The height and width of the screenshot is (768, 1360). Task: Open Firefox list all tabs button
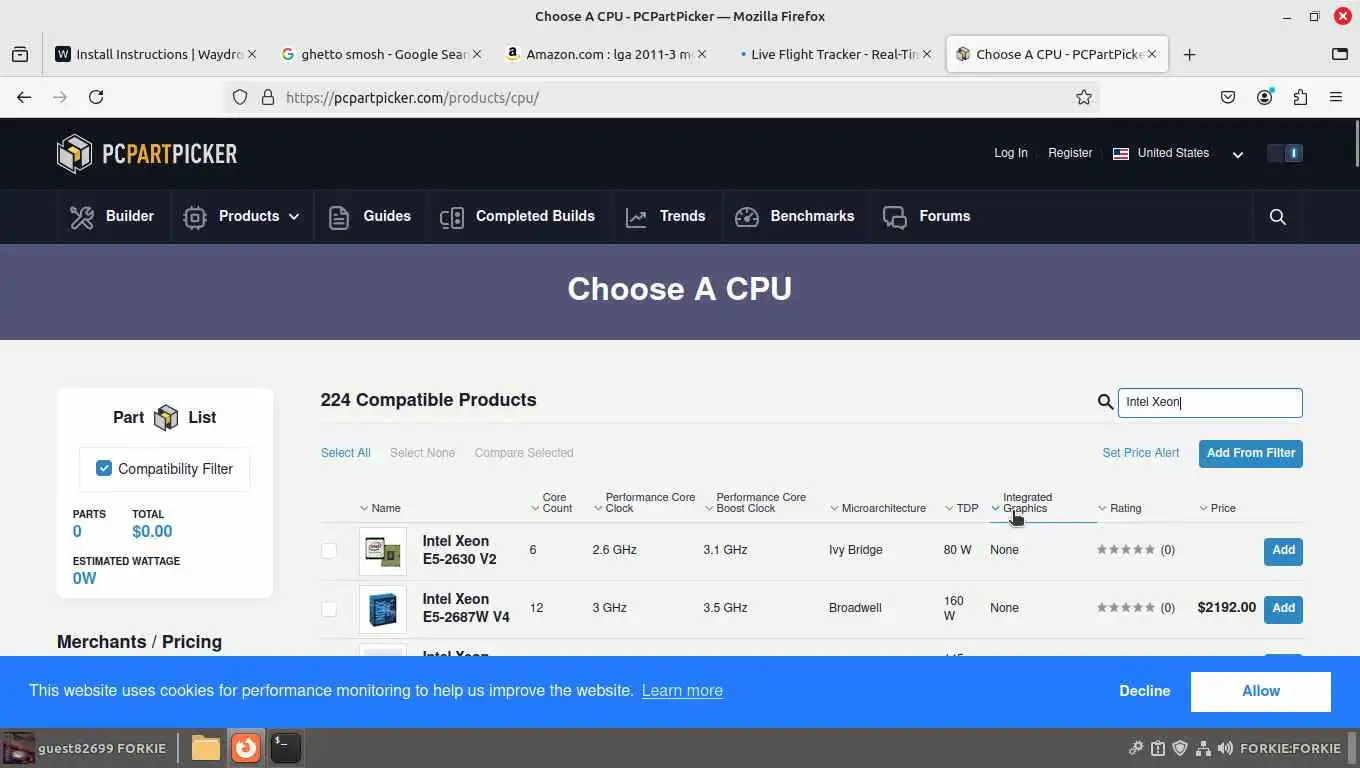1340,55
